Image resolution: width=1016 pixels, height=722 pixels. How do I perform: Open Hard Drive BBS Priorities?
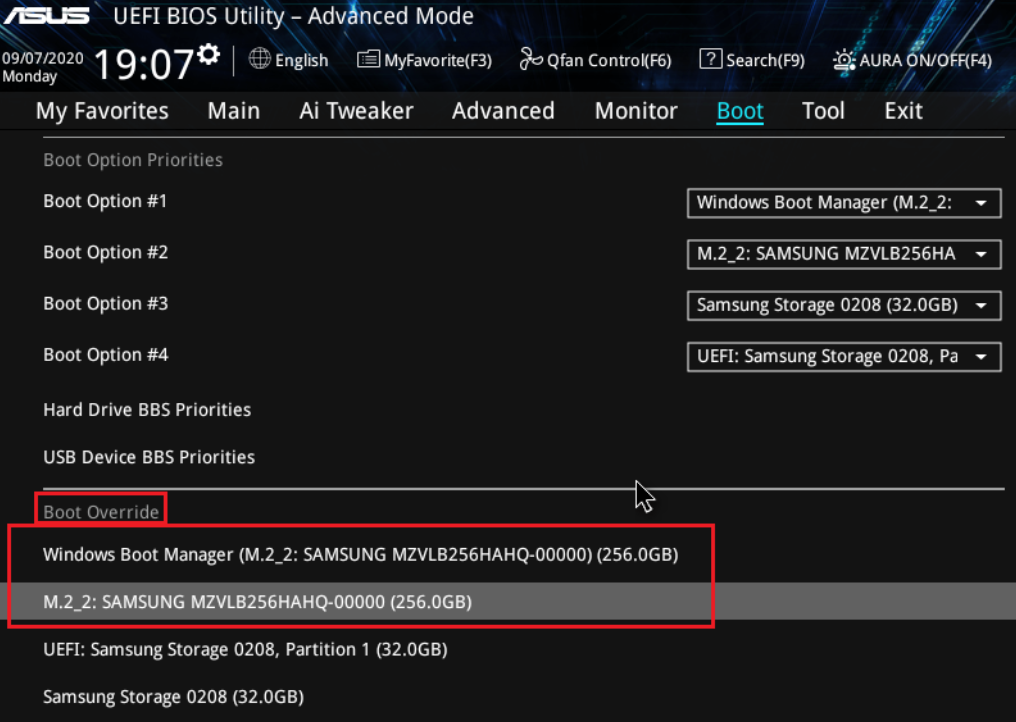tap(147, 410)
